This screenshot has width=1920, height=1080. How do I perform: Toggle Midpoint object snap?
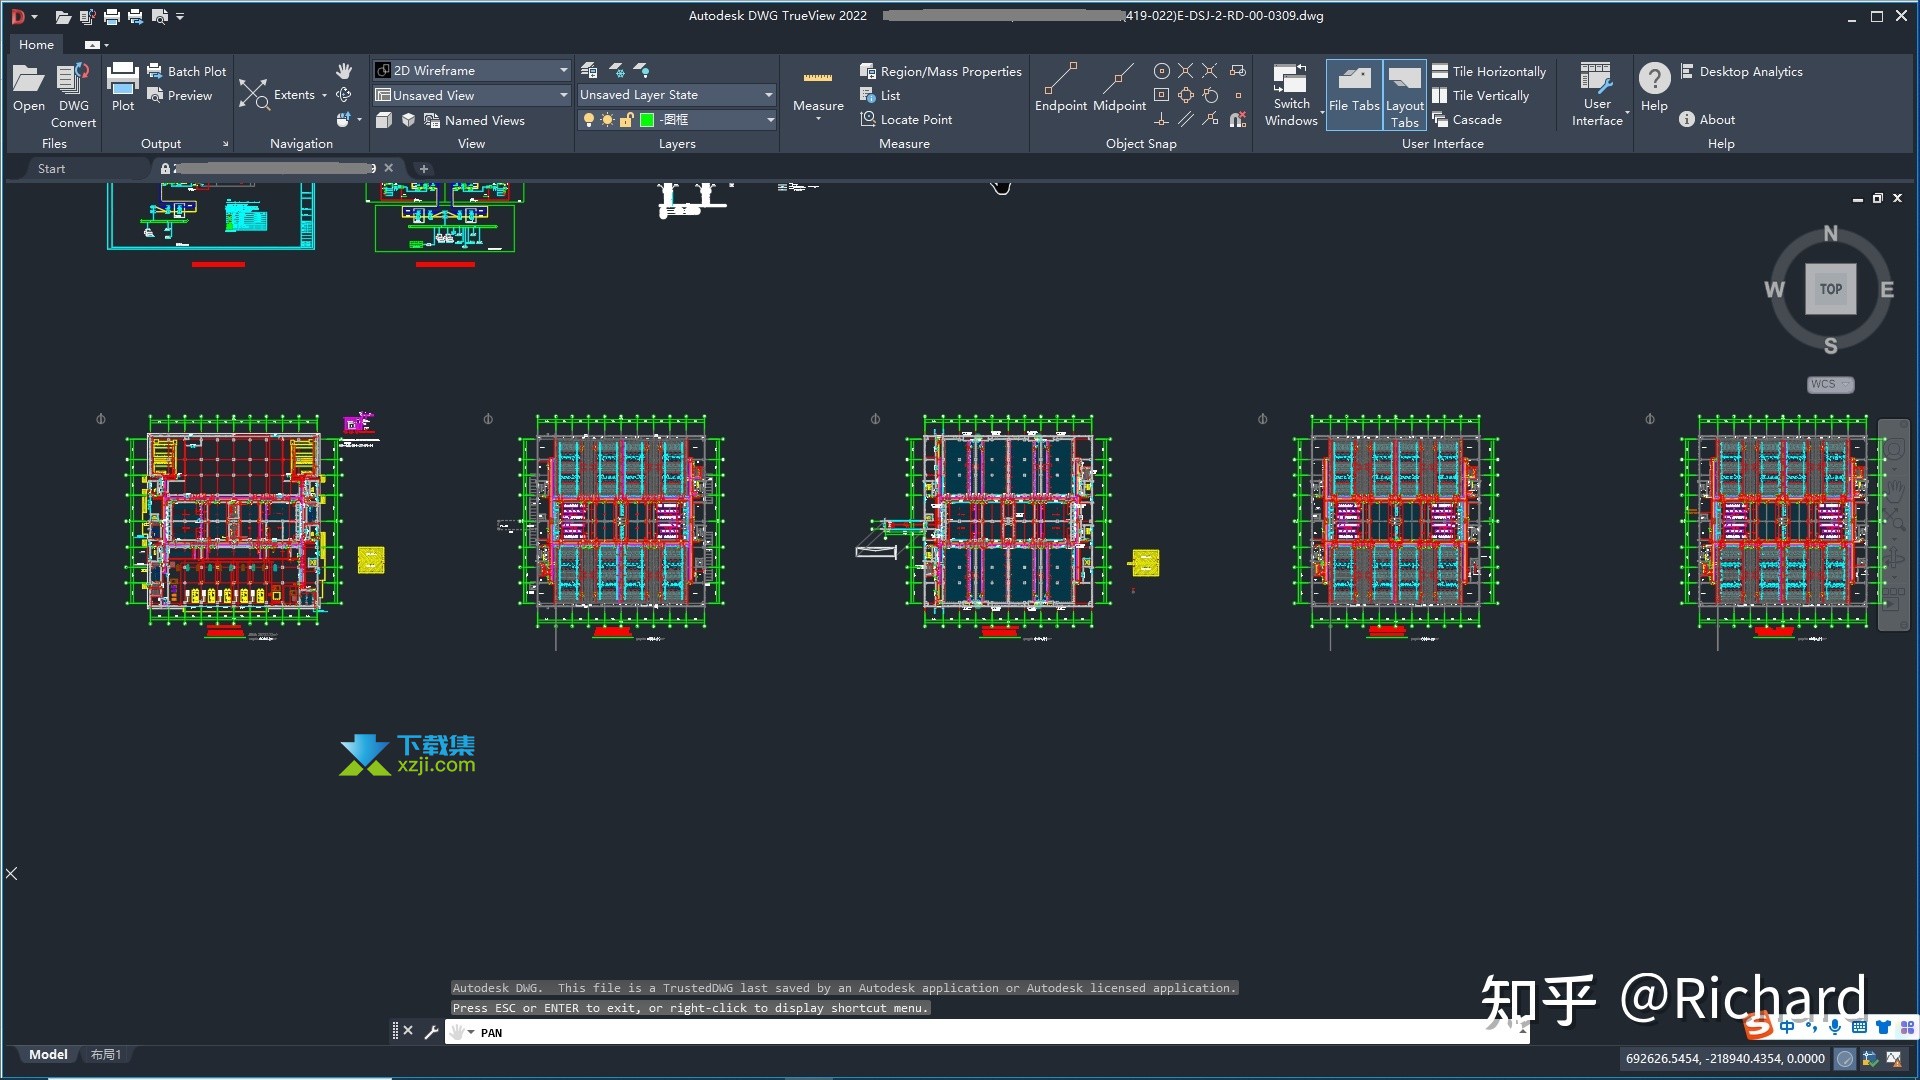point(1119,88)
